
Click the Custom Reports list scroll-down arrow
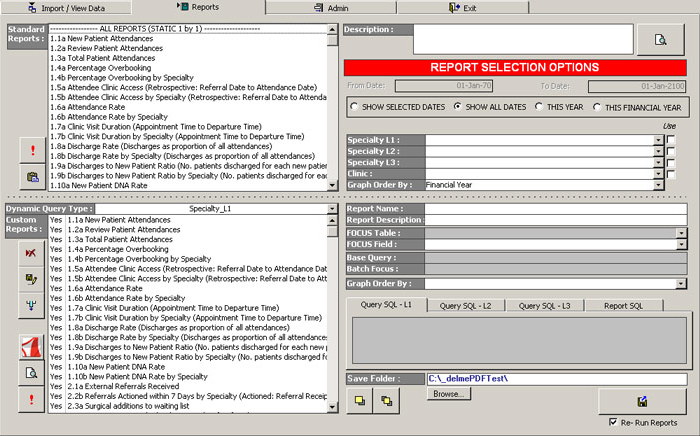click(x=332, y=407)
